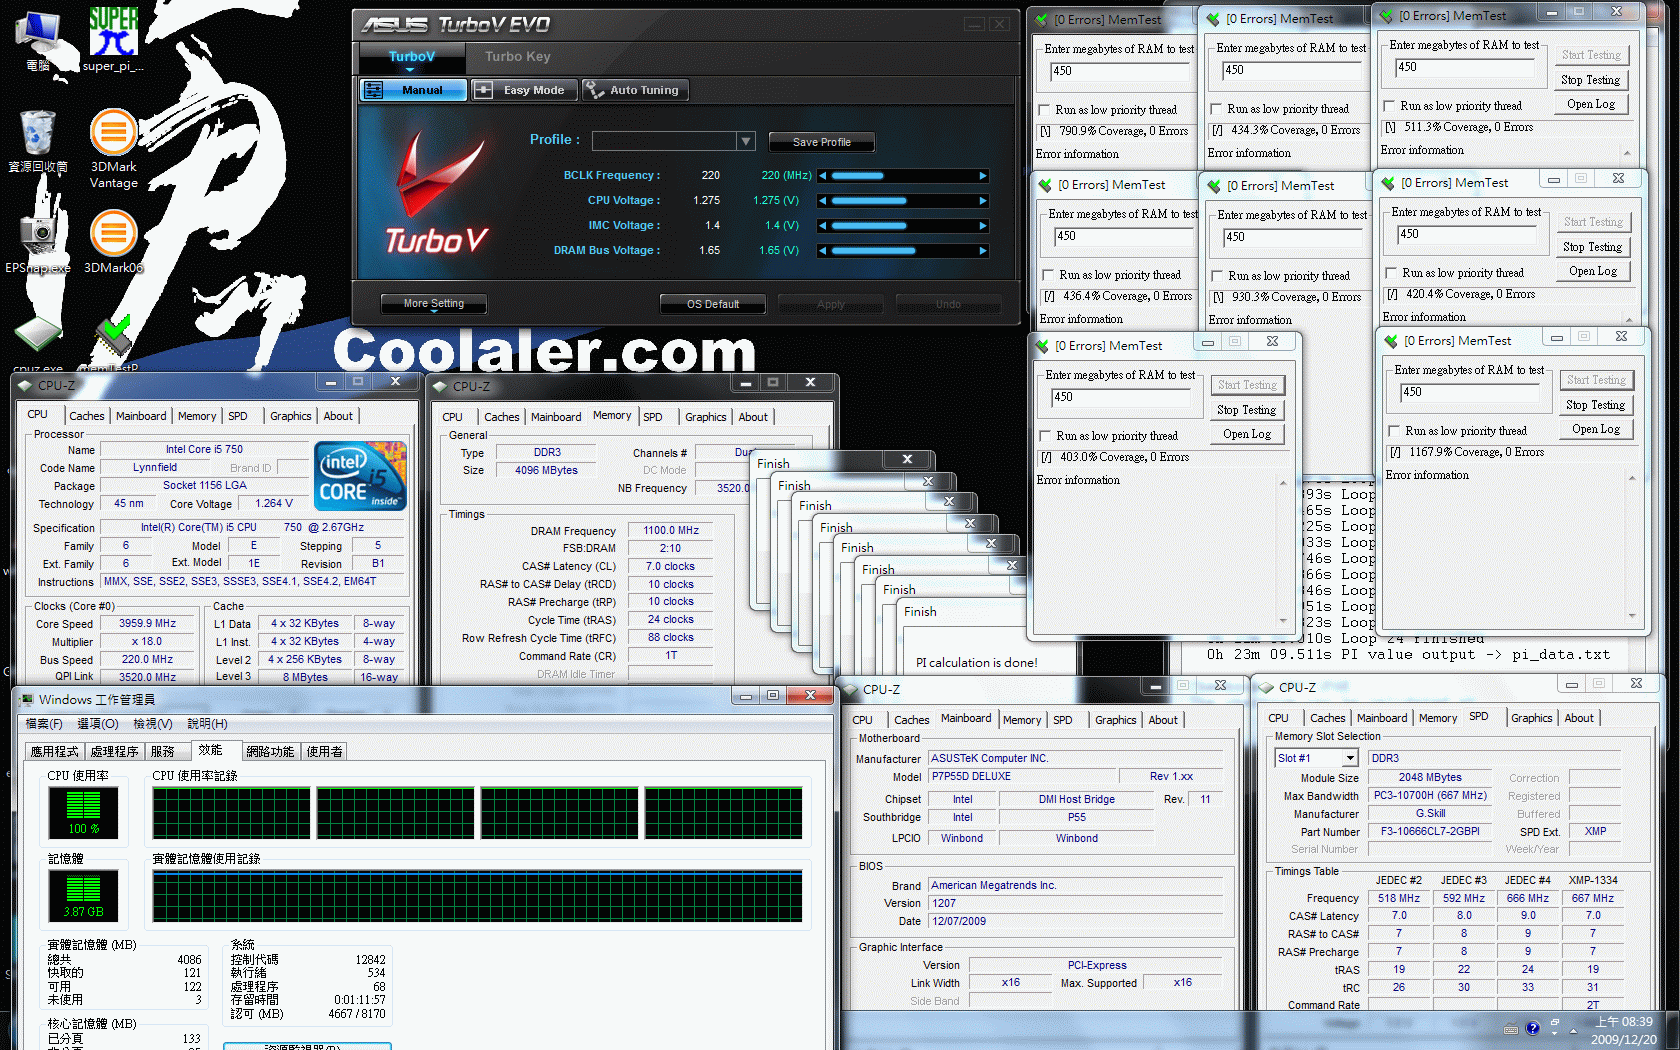
Task: Open the Recycle Bin desktop icon
Action: [x=38, y=140]
